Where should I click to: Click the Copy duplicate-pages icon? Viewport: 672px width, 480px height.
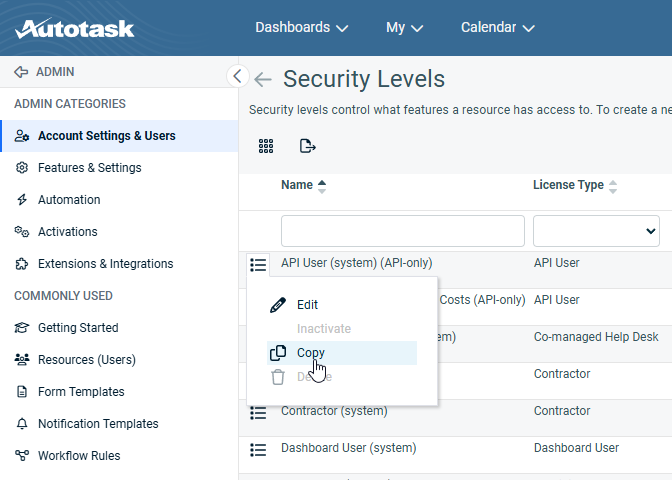[278, 353]
